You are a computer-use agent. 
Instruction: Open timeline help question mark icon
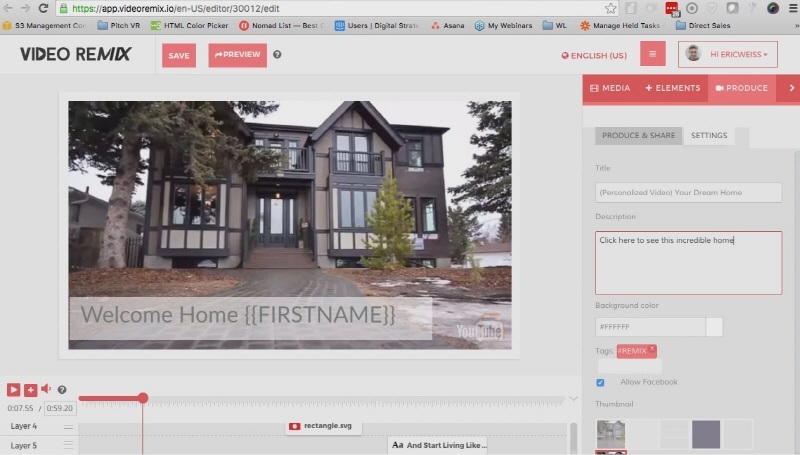[62, 390]
